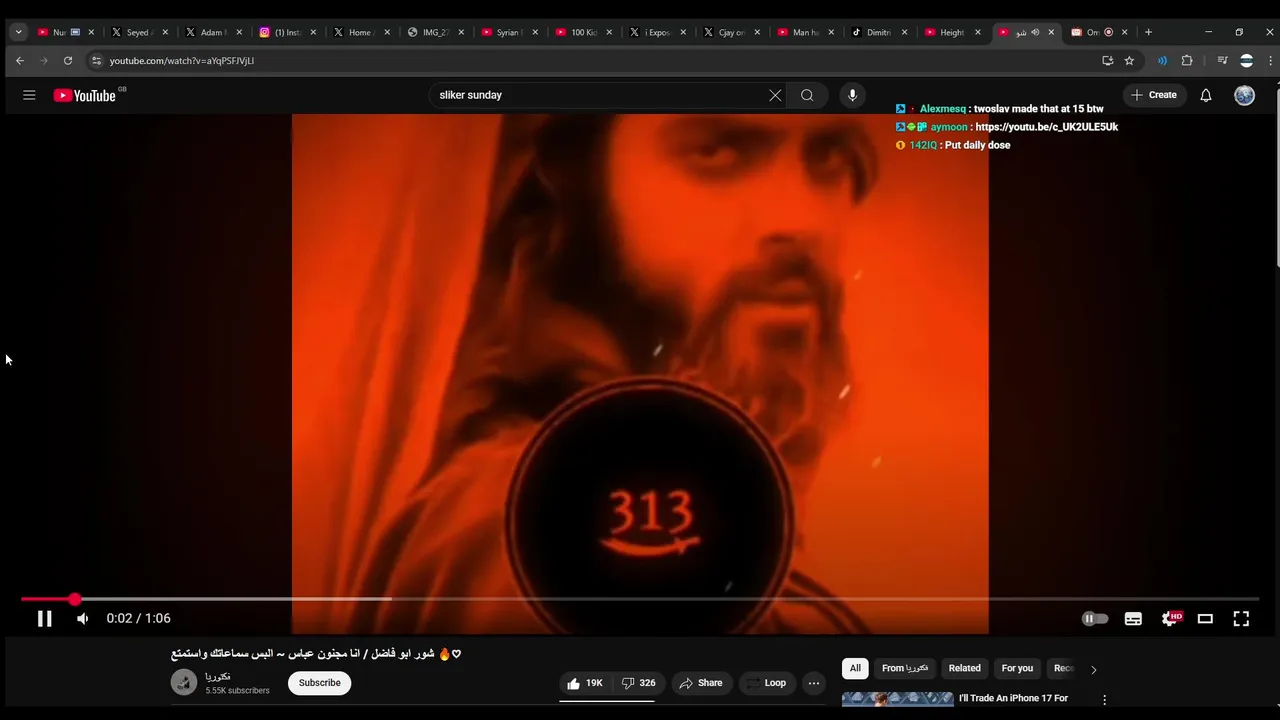Open the channel avatar beside Subscribe
Screen dimensions: 1280x720
184,683
